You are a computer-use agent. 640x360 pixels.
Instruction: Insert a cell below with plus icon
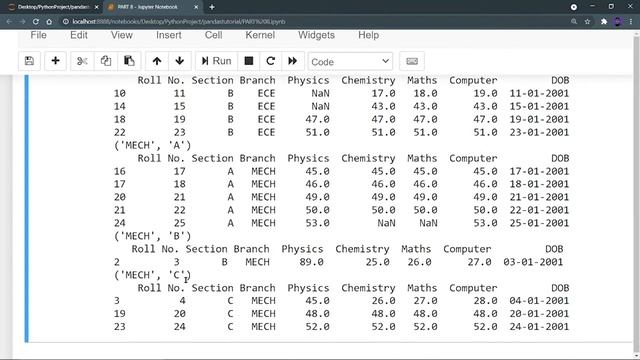[56, 61]
